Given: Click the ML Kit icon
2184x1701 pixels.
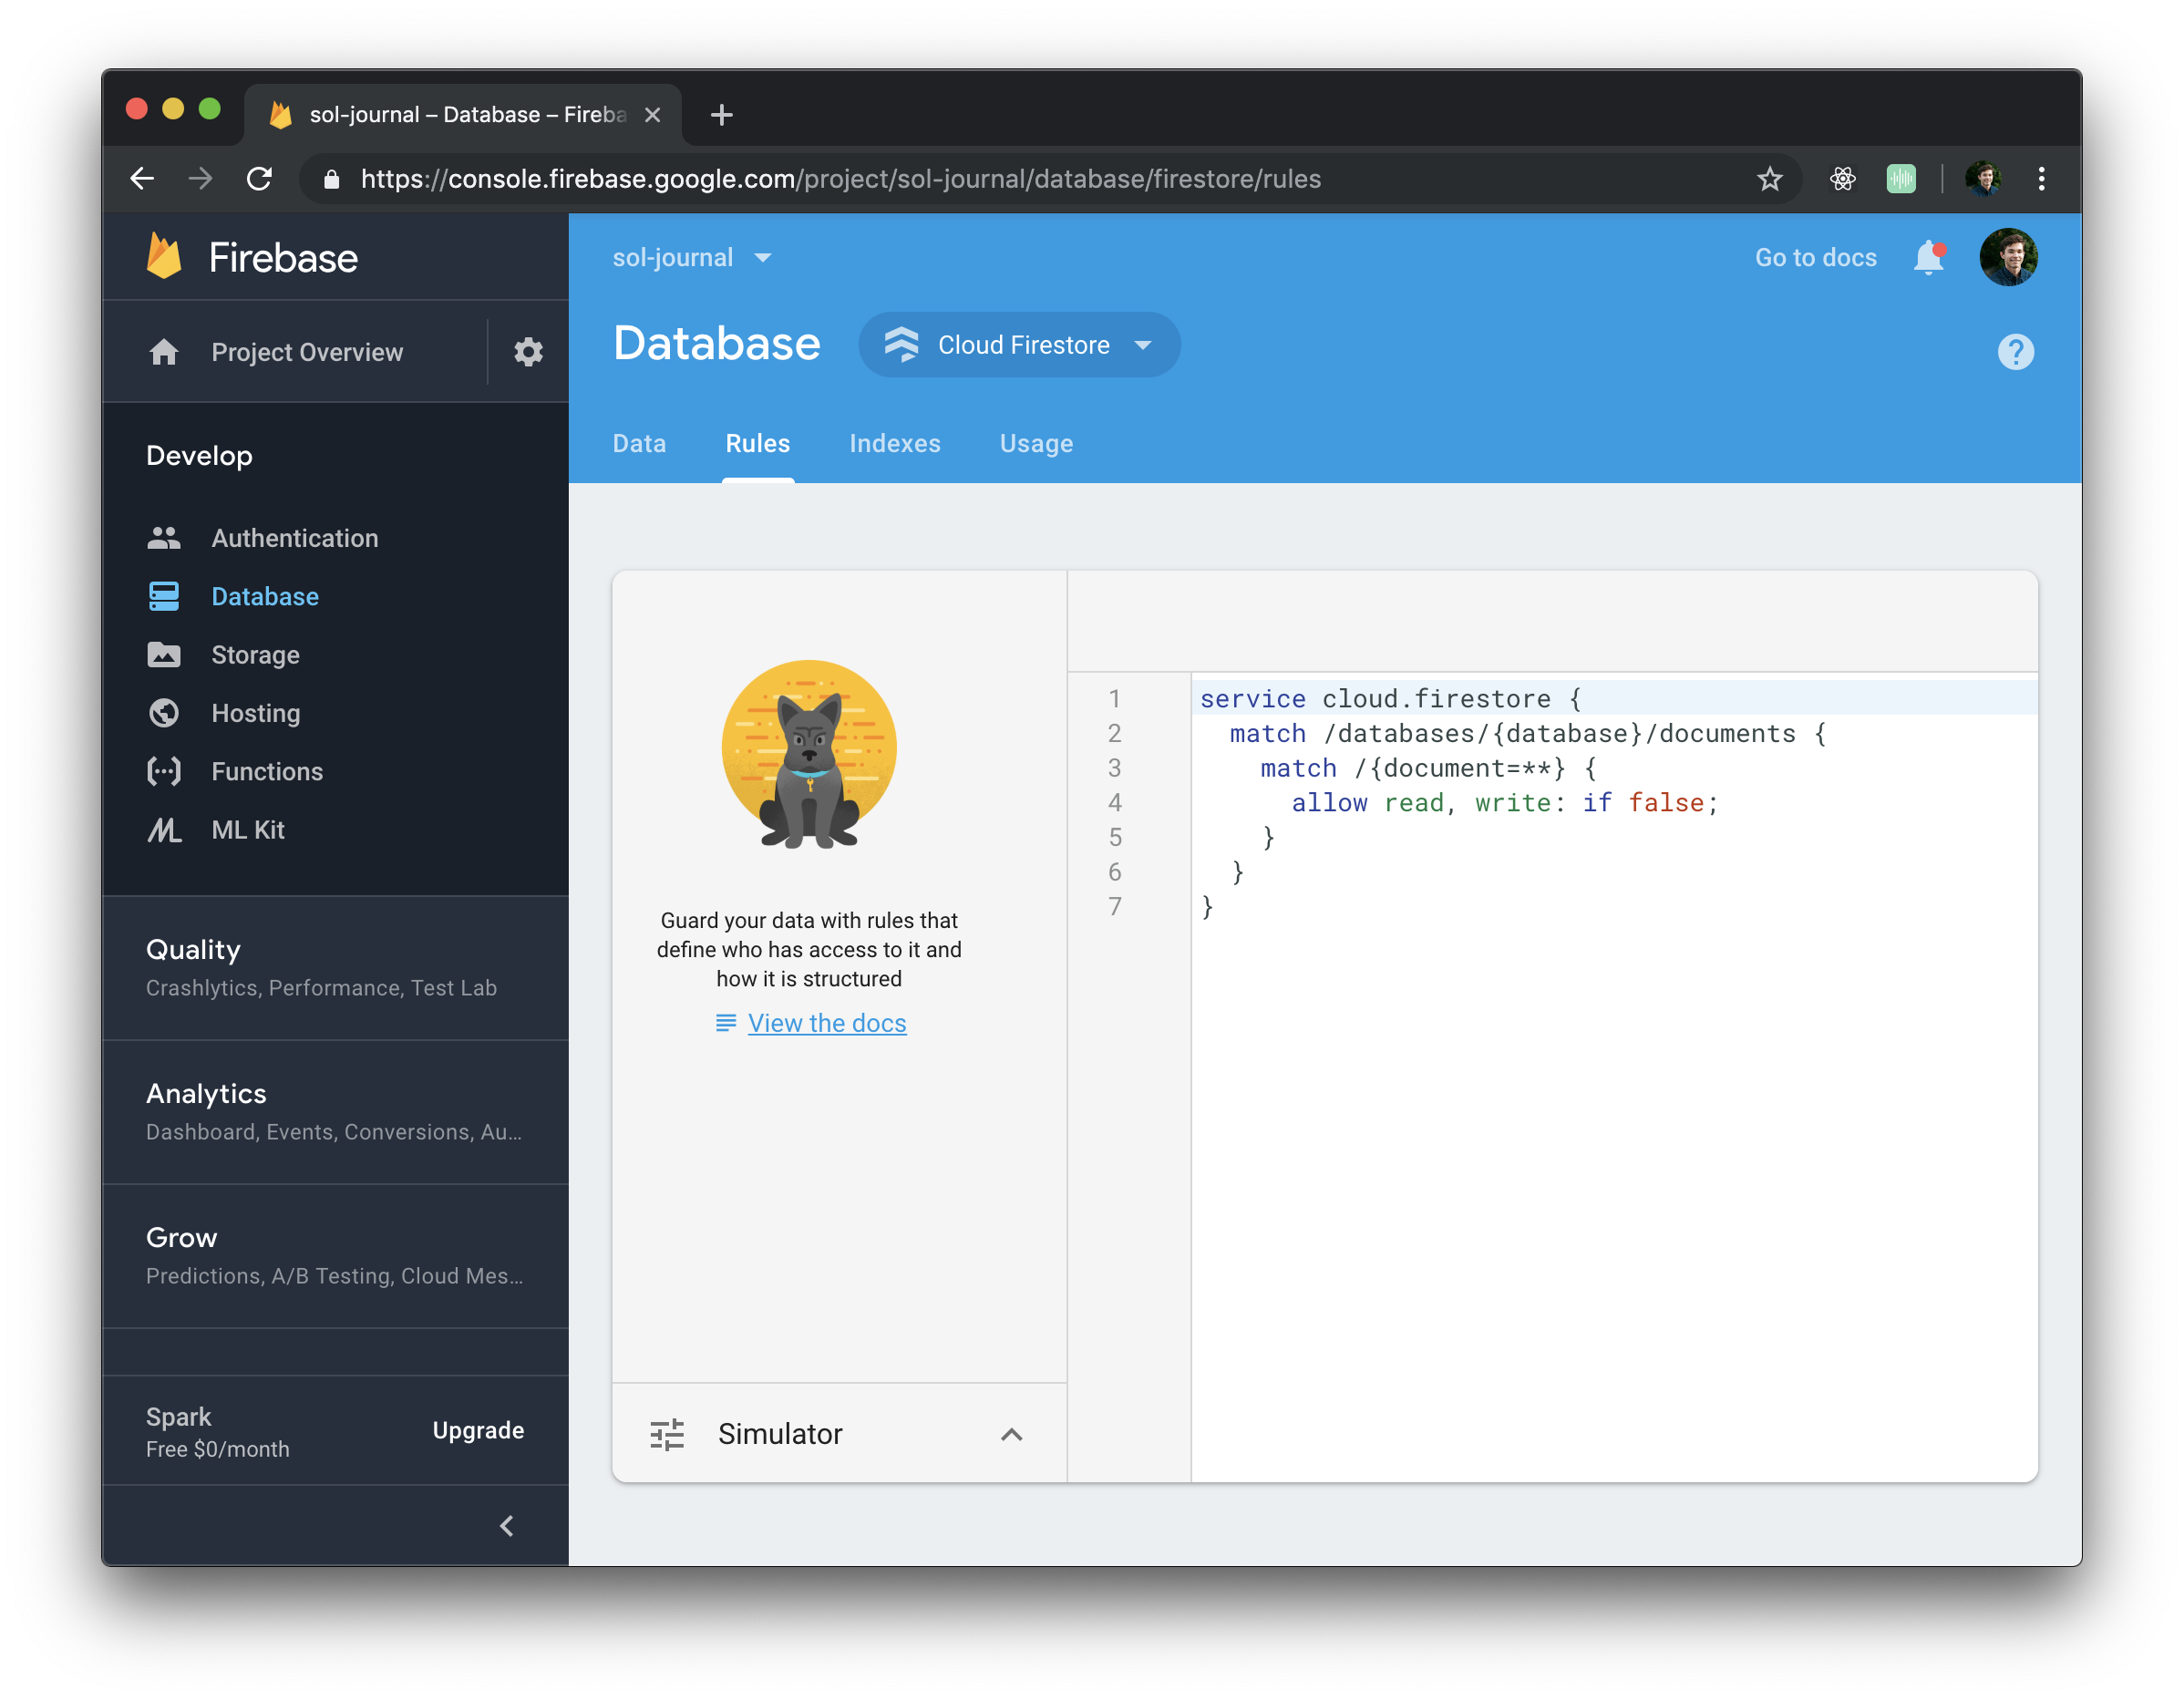Looking at the screenshot, I should [x=164, y=830].
